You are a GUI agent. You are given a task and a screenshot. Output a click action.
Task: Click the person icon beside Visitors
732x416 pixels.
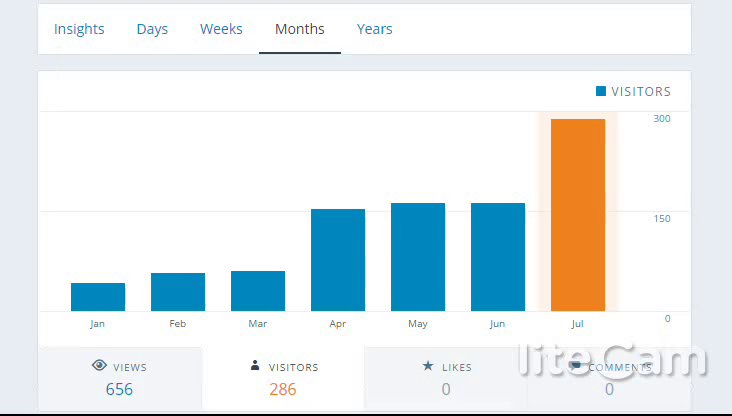tap(255, 366)
